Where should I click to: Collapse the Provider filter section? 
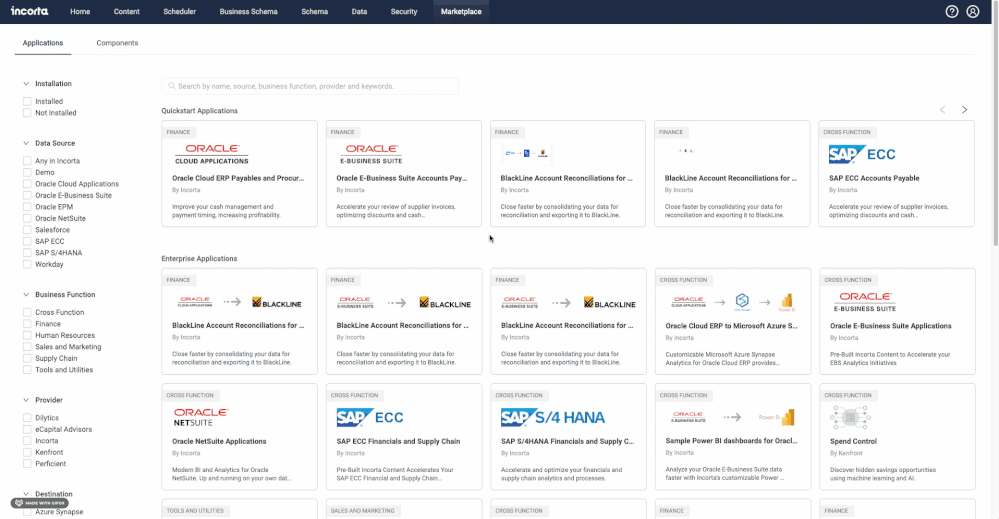(x=26, y=400)
